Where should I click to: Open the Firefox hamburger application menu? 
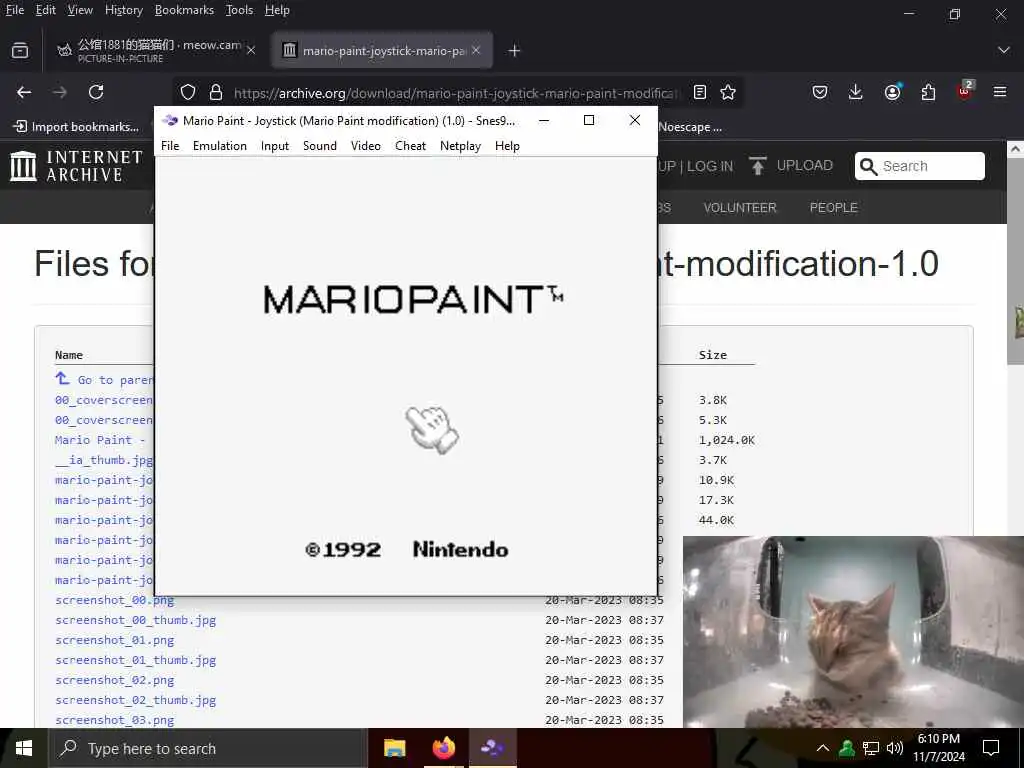click(x=1000, y=92)
